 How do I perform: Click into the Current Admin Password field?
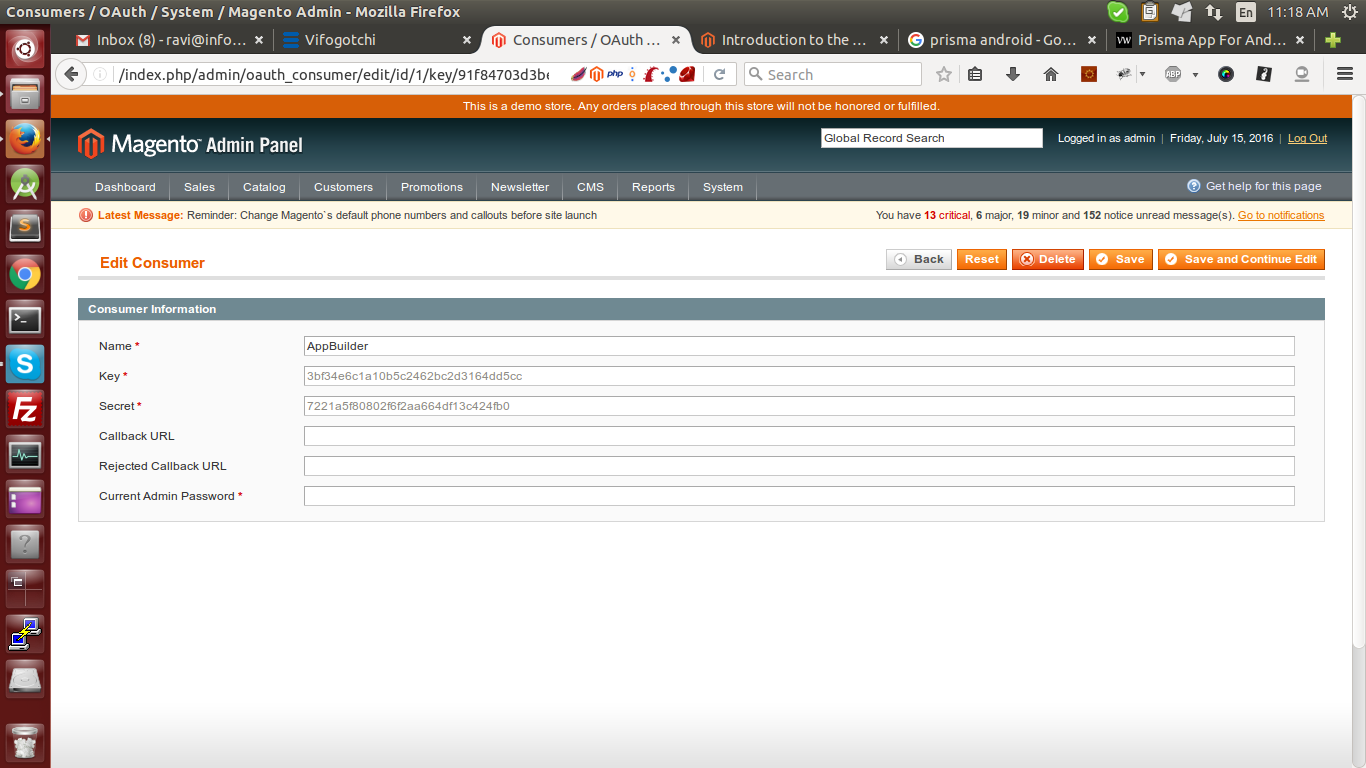point(798,496)
